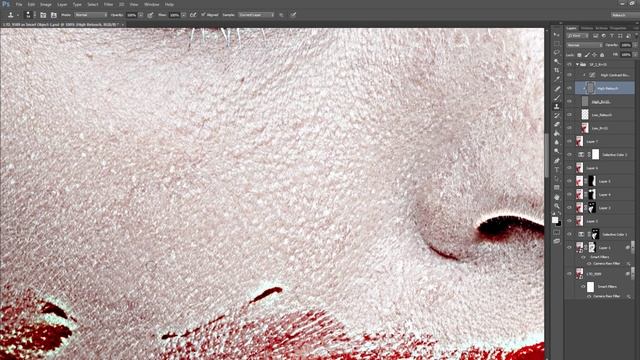Open the Image menu

click(x=46, y=4)
